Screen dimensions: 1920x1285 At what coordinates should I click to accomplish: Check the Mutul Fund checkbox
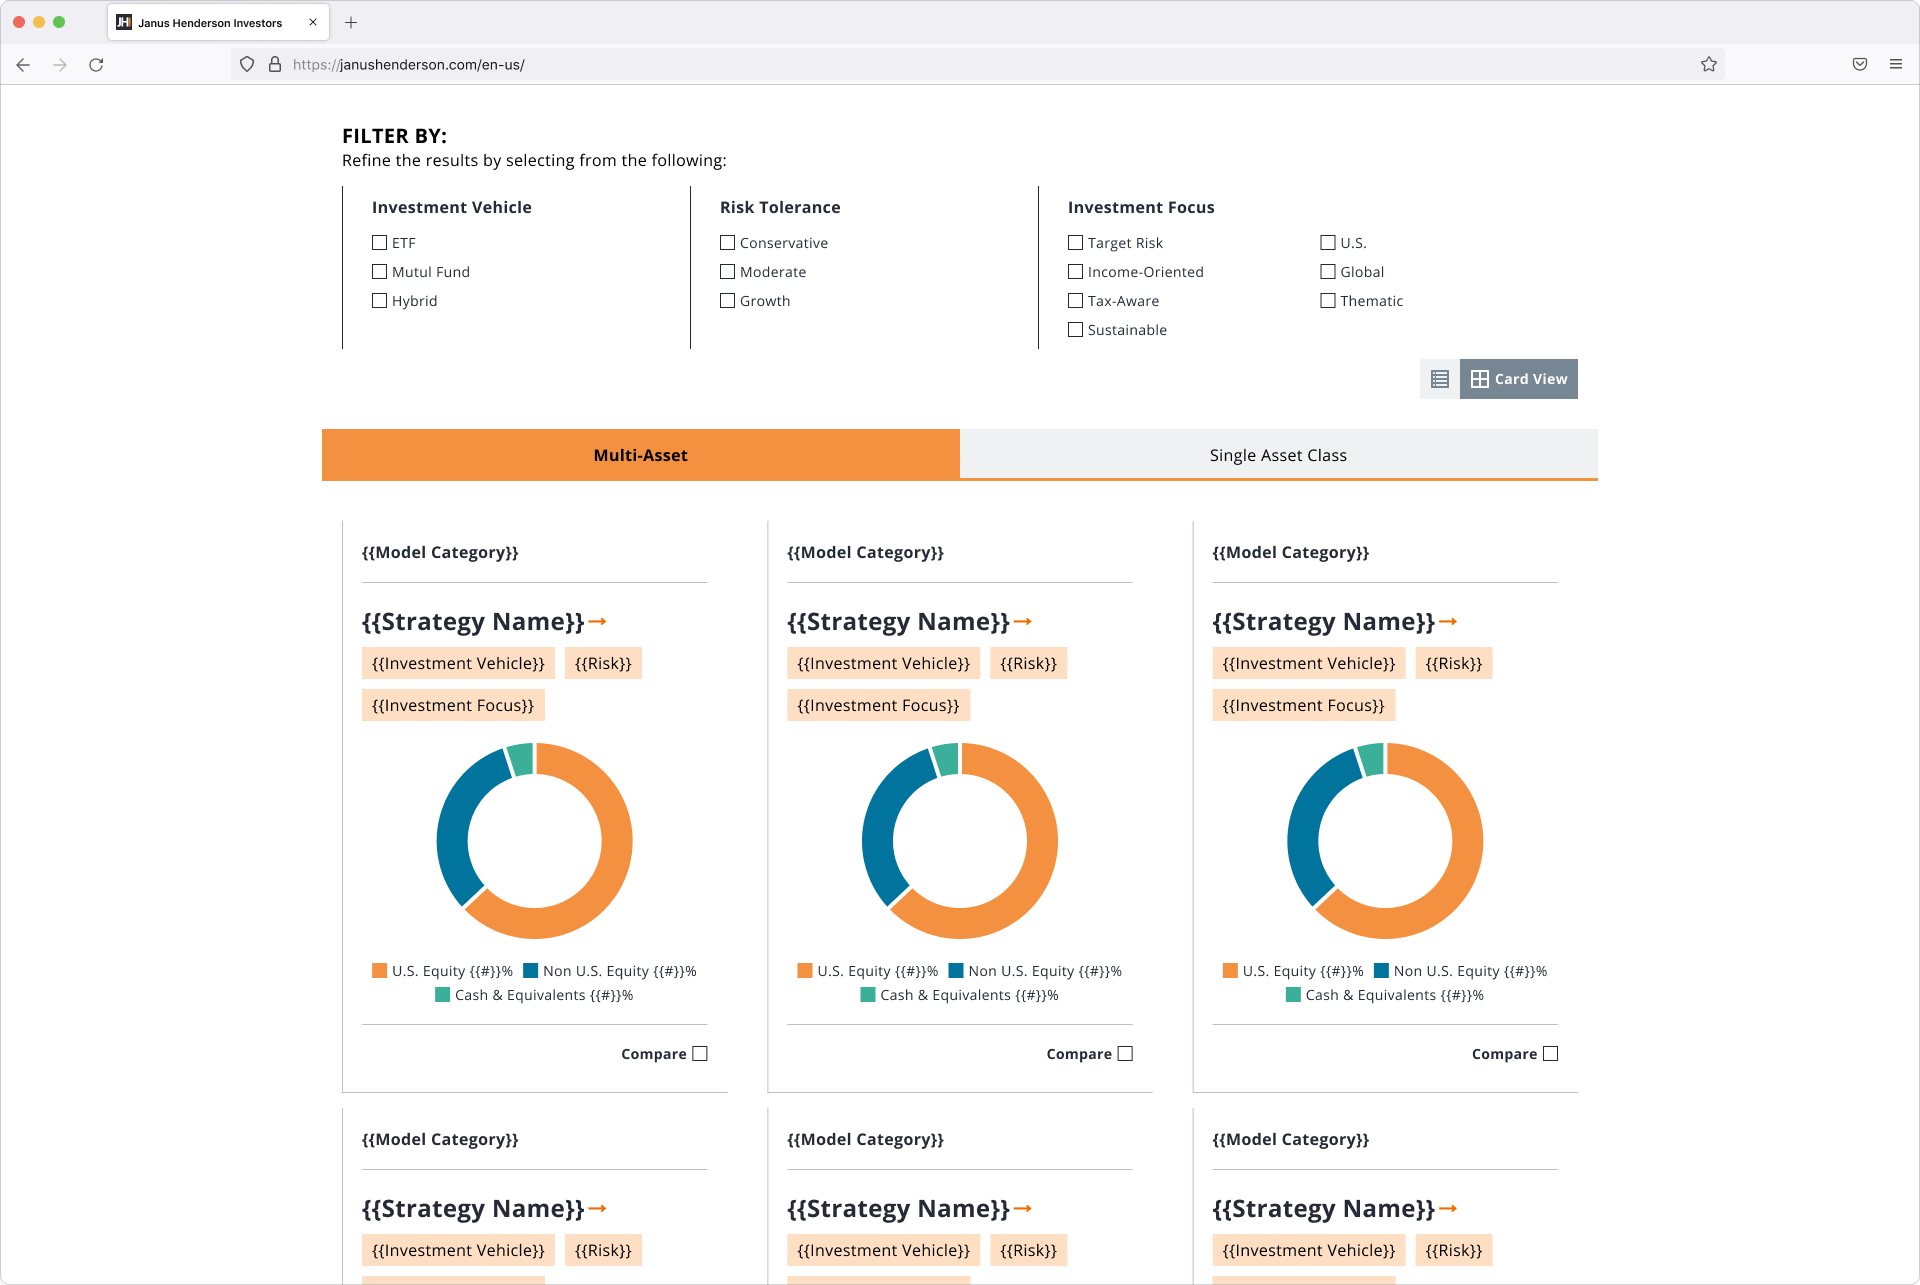(x=380, y=272)
